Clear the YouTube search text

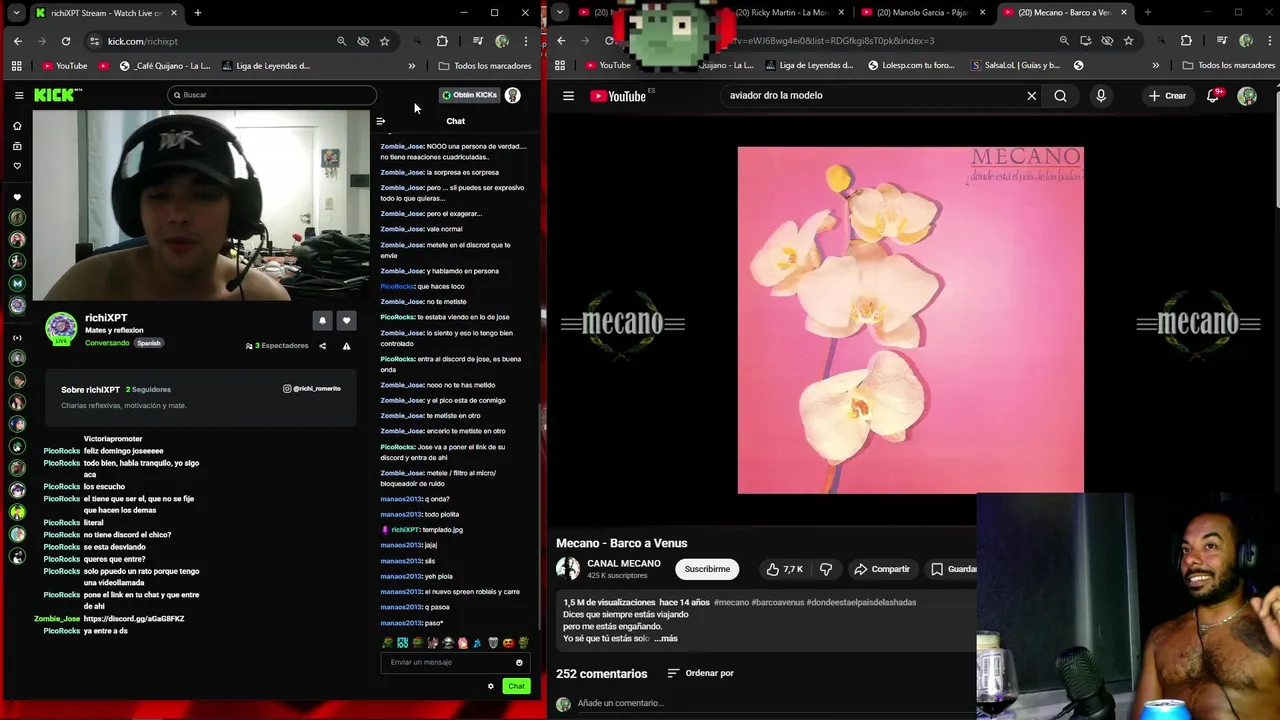tap(1031, 96)
